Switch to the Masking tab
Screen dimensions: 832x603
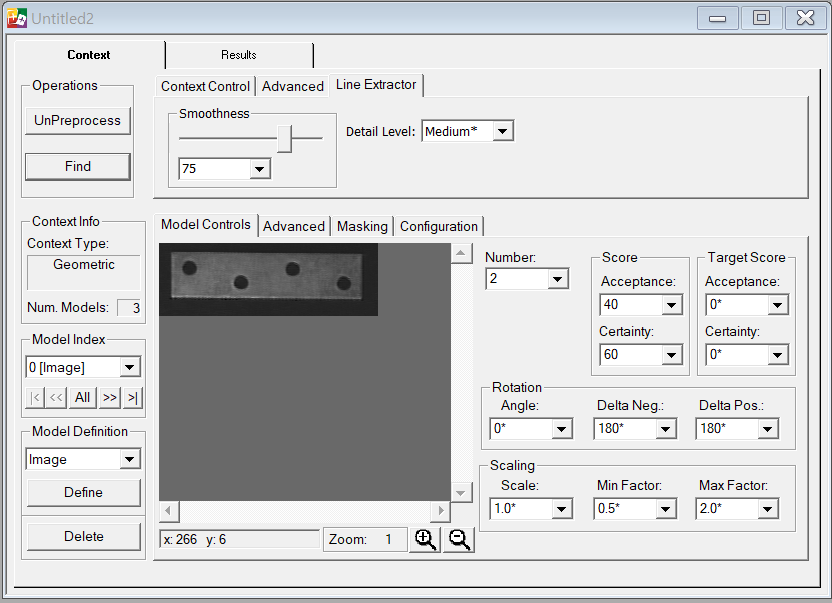[x=362, y=227]
